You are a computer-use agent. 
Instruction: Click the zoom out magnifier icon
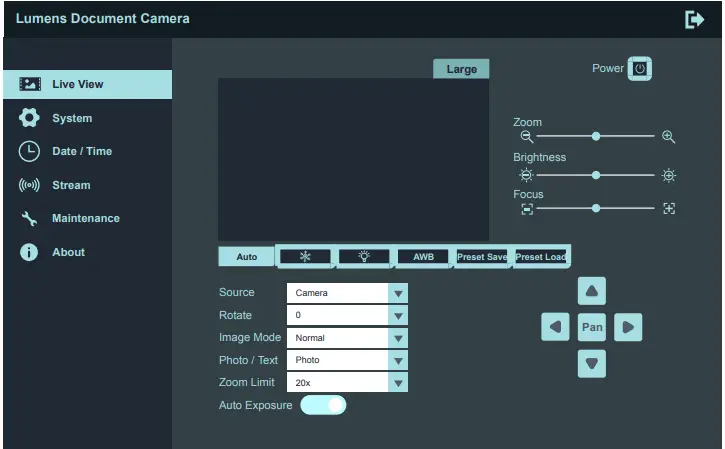click(527, 136)
